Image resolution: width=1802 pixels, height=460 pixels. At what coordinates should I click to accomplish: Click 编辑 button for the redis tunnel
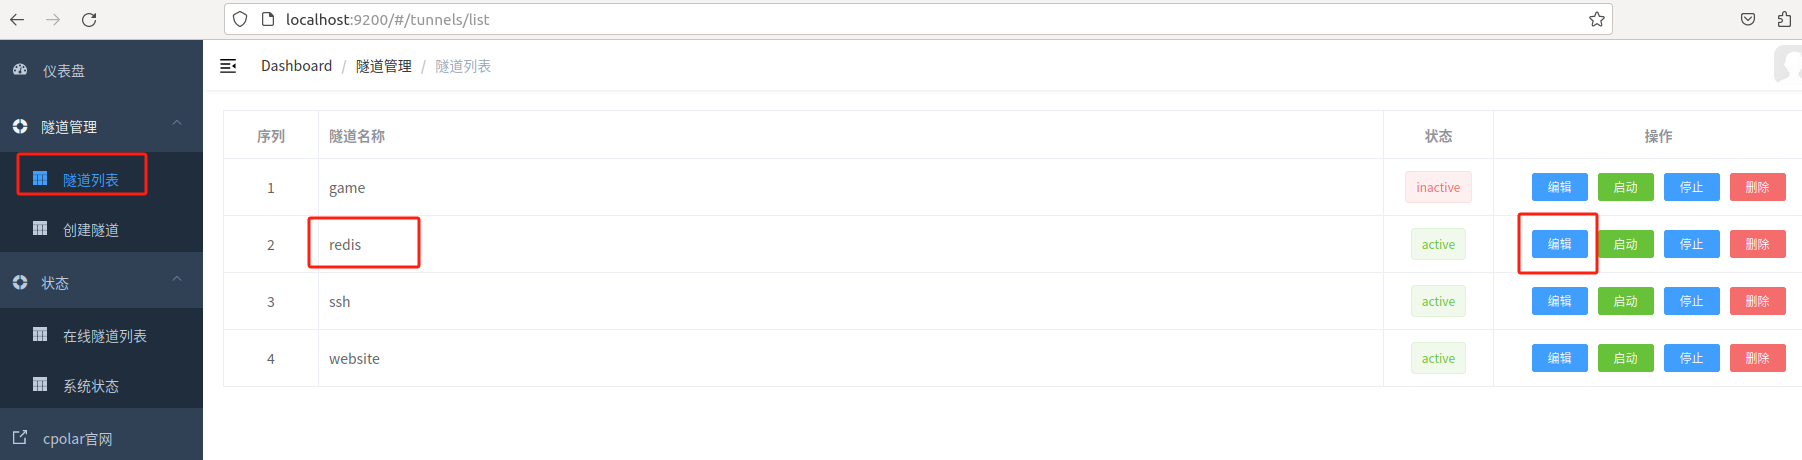[x=1559, y=244]
